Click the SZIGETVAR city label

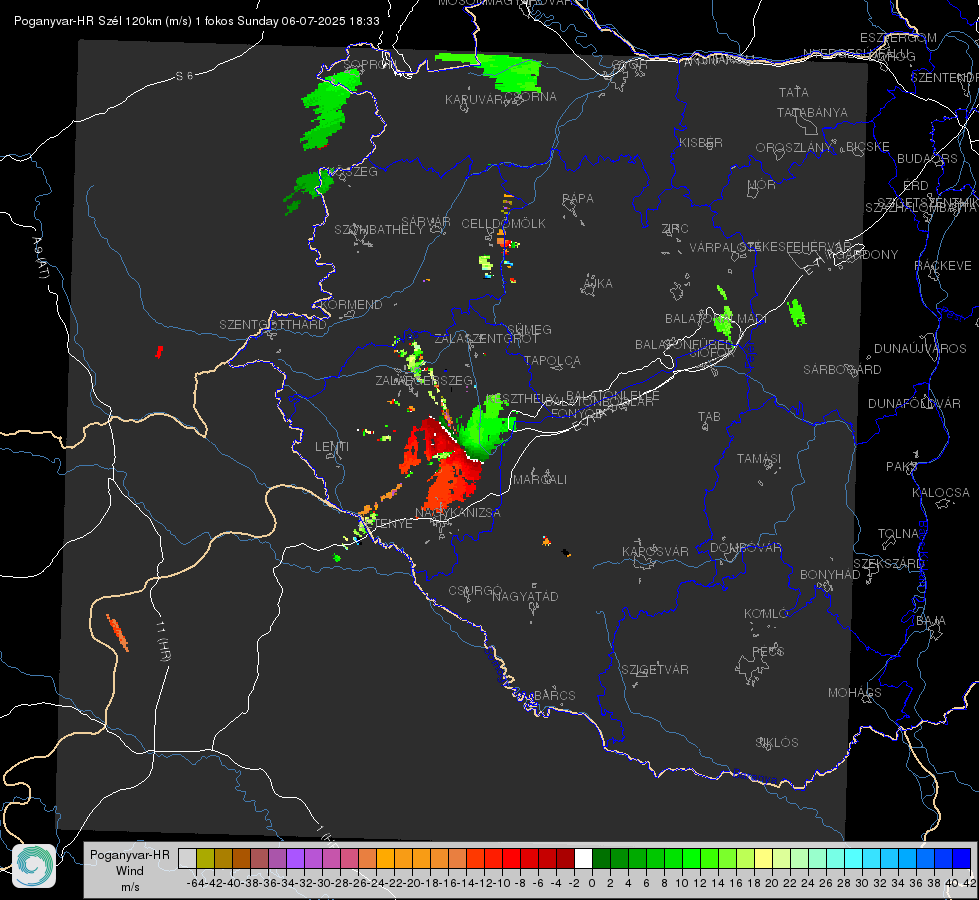(655, 670)
